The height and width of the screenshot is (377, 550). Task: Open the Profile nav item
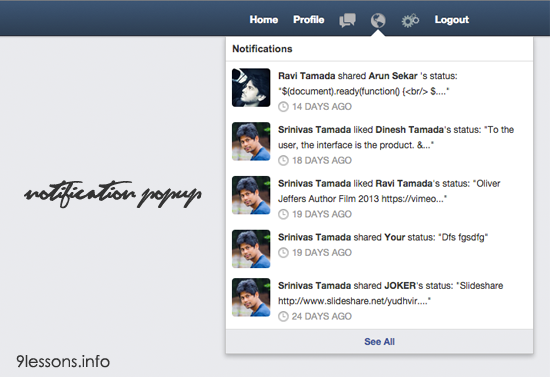click(x=309, y=20)
